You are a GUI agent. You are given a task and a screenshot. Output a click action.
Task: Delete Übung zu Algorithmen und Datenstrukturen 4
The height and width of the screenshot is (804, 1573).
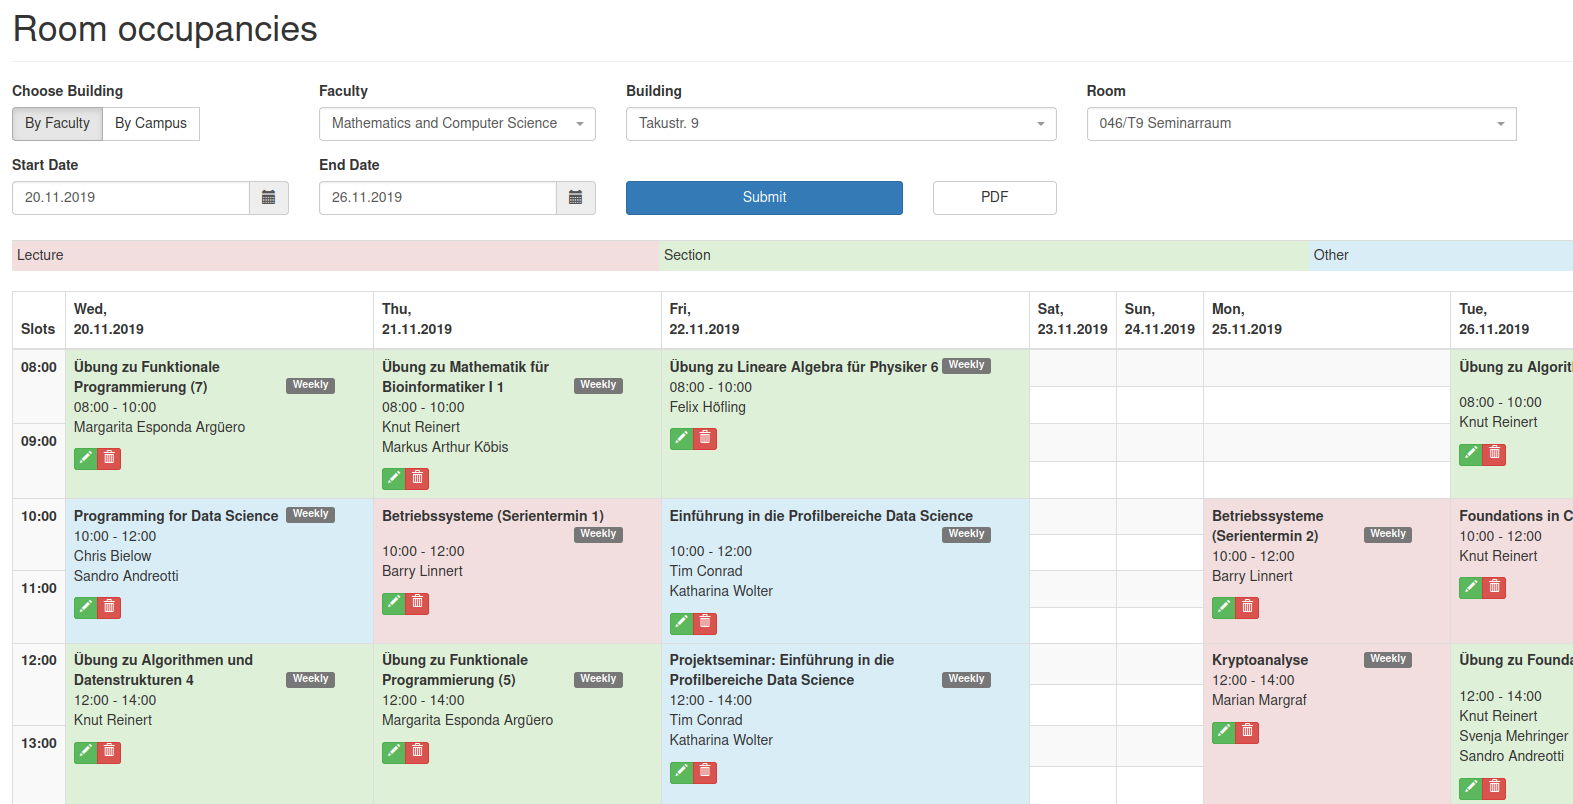tap(109, 751)
